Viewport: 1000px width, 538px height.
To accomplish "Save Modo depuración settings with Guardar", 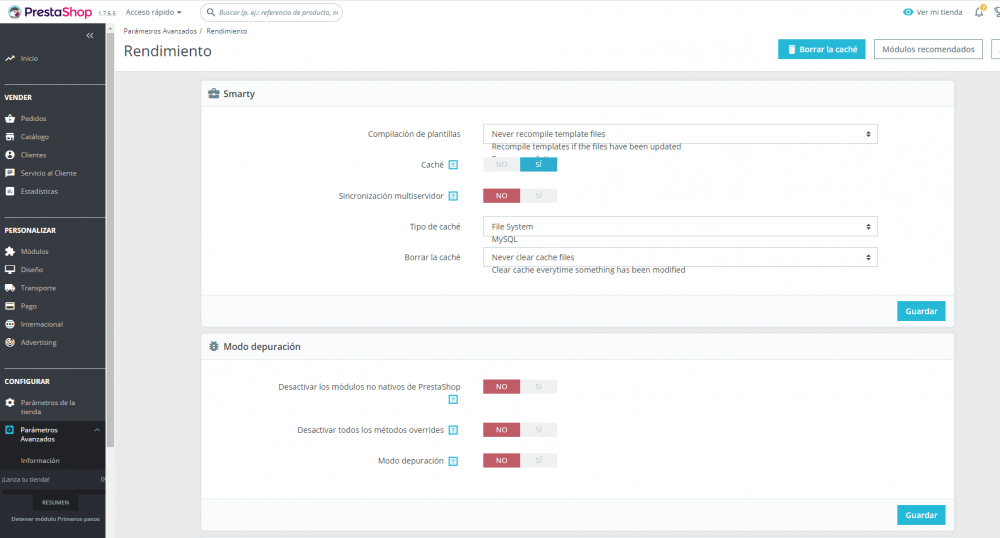I will click(x=921, y=515).
